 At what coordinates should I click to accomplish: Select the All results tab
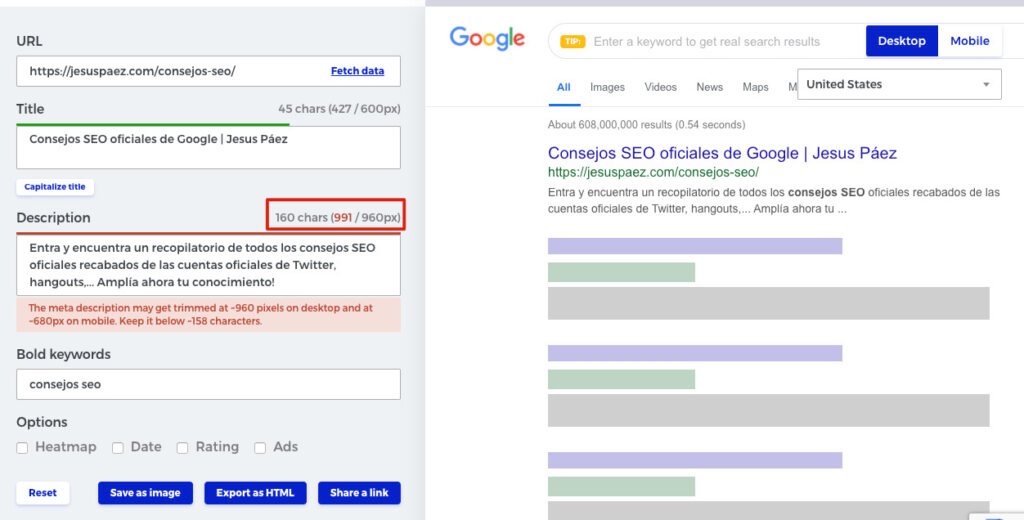click(x=564, y=87)
